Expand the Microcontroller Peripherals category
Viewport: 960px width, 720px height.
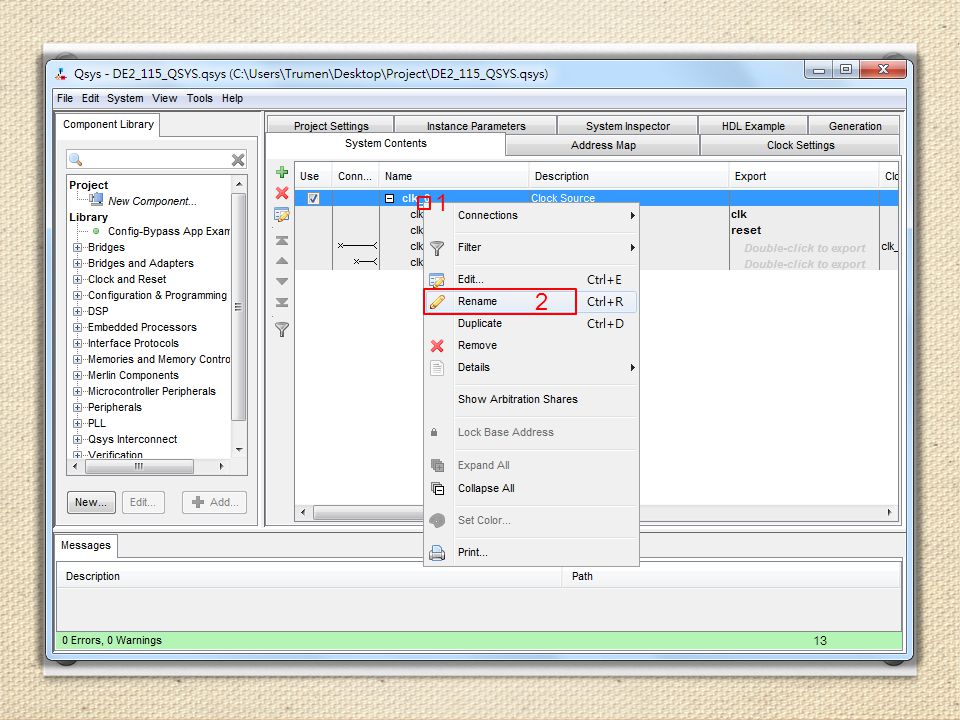78,391
